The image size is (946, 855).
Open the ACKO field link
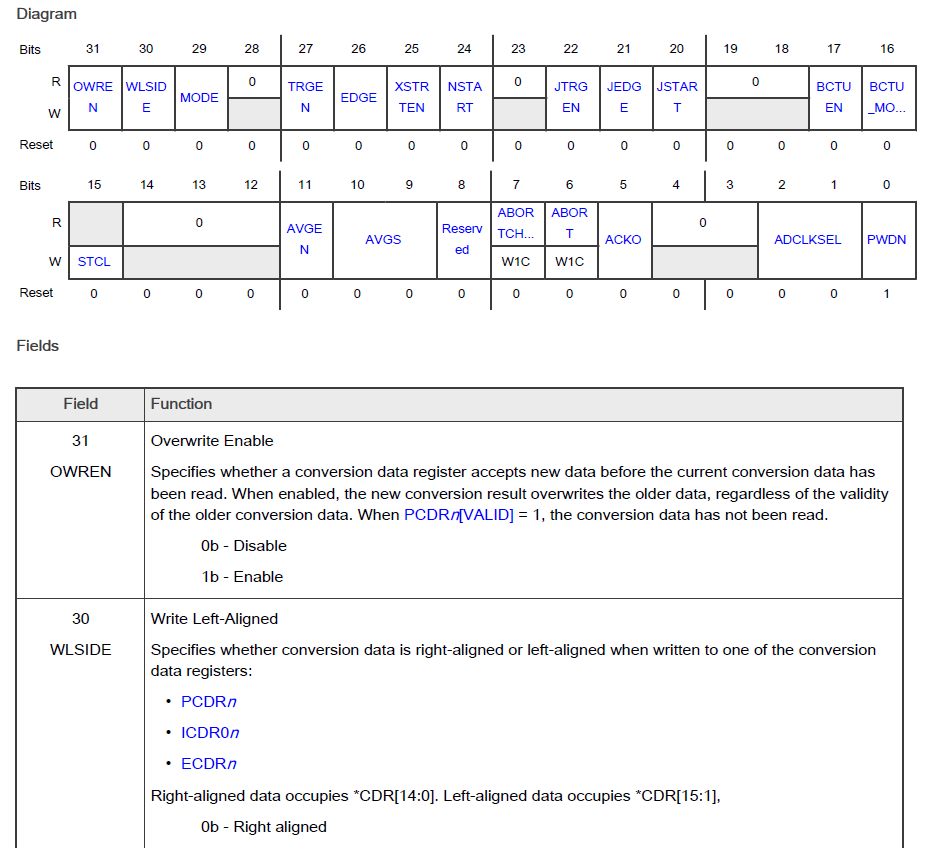(623, 240)
